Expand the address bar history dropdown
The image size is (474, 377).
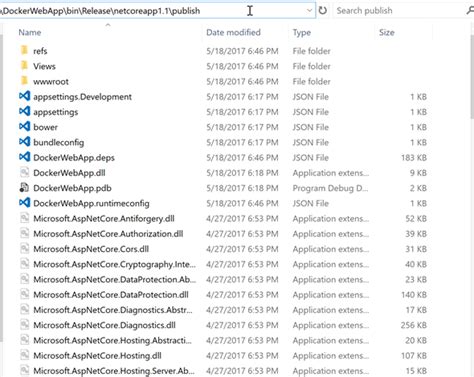pyautogui.click(x=309, y=11)
